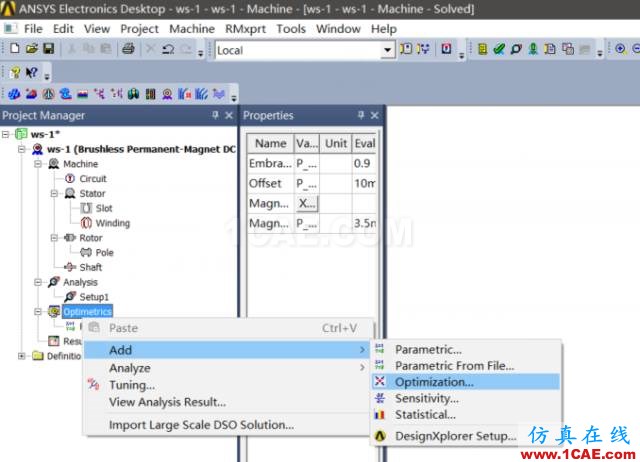Select Setup1 under Analysis
640x462 pixels.
[94, 297]
